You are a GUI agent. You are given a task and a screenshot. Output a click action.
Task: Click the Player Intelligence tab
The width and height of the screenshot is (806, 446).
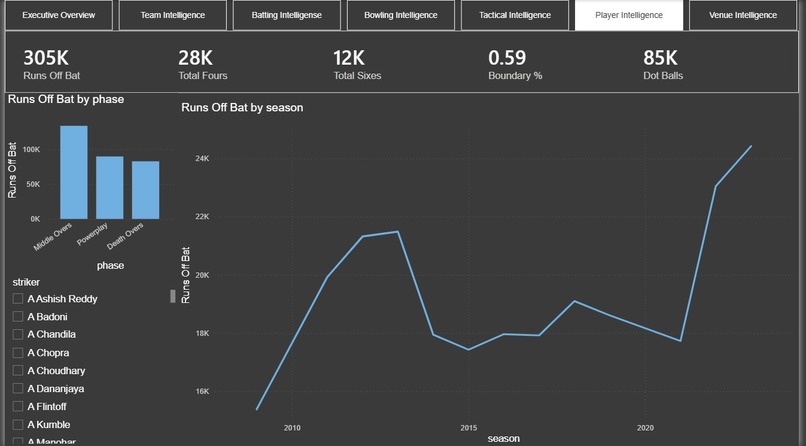click(629, 15)
